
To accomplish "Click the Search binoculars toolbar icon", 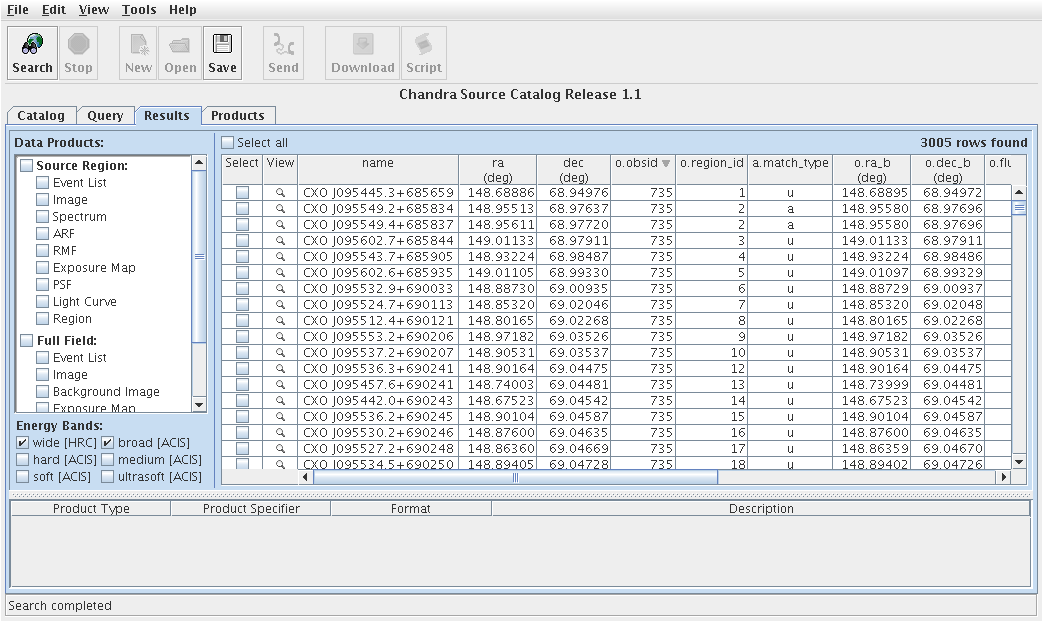I will point(32,45).
